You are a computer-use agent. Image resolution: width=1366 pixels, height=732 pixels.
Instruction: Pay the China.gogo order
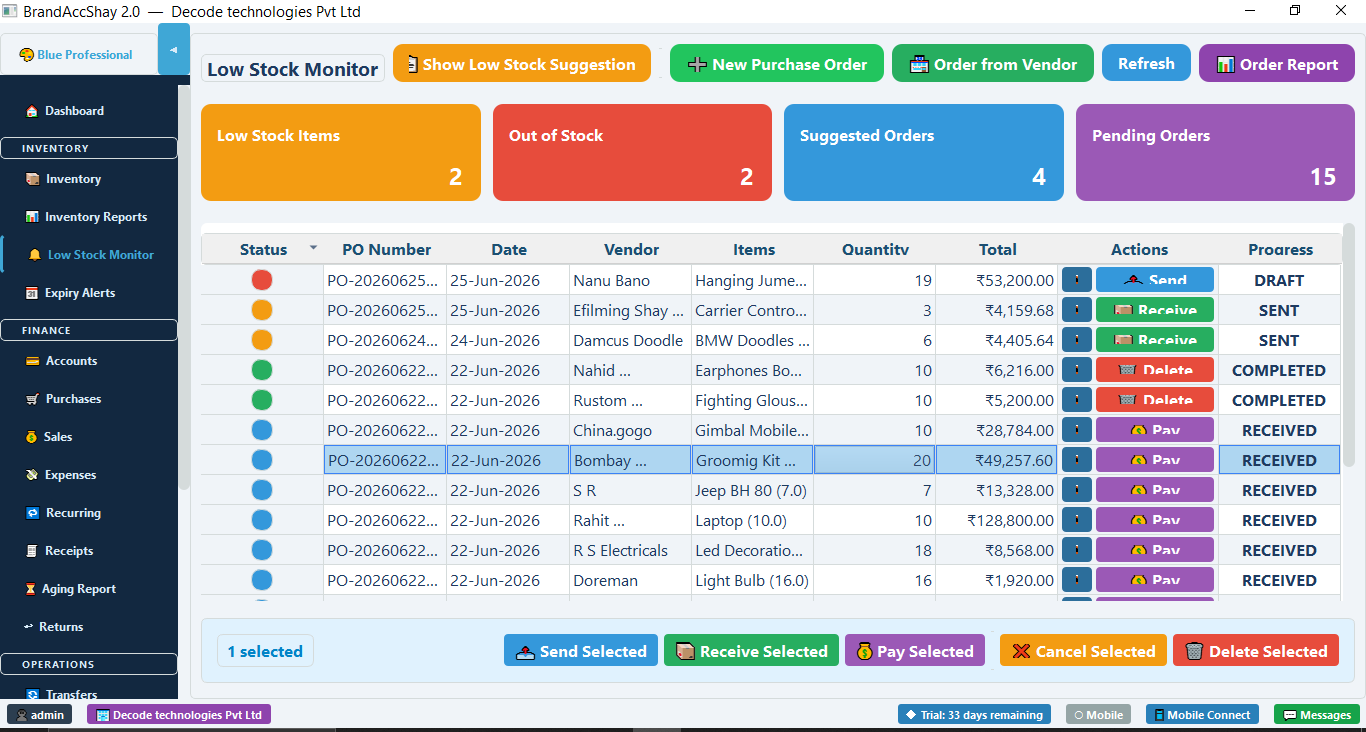point(1155,430)
